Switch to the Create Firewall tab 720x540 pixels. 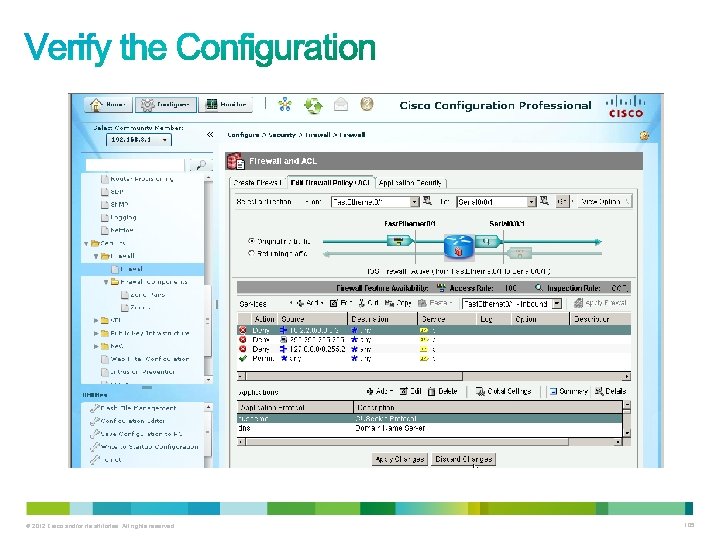tap(257, 183)
